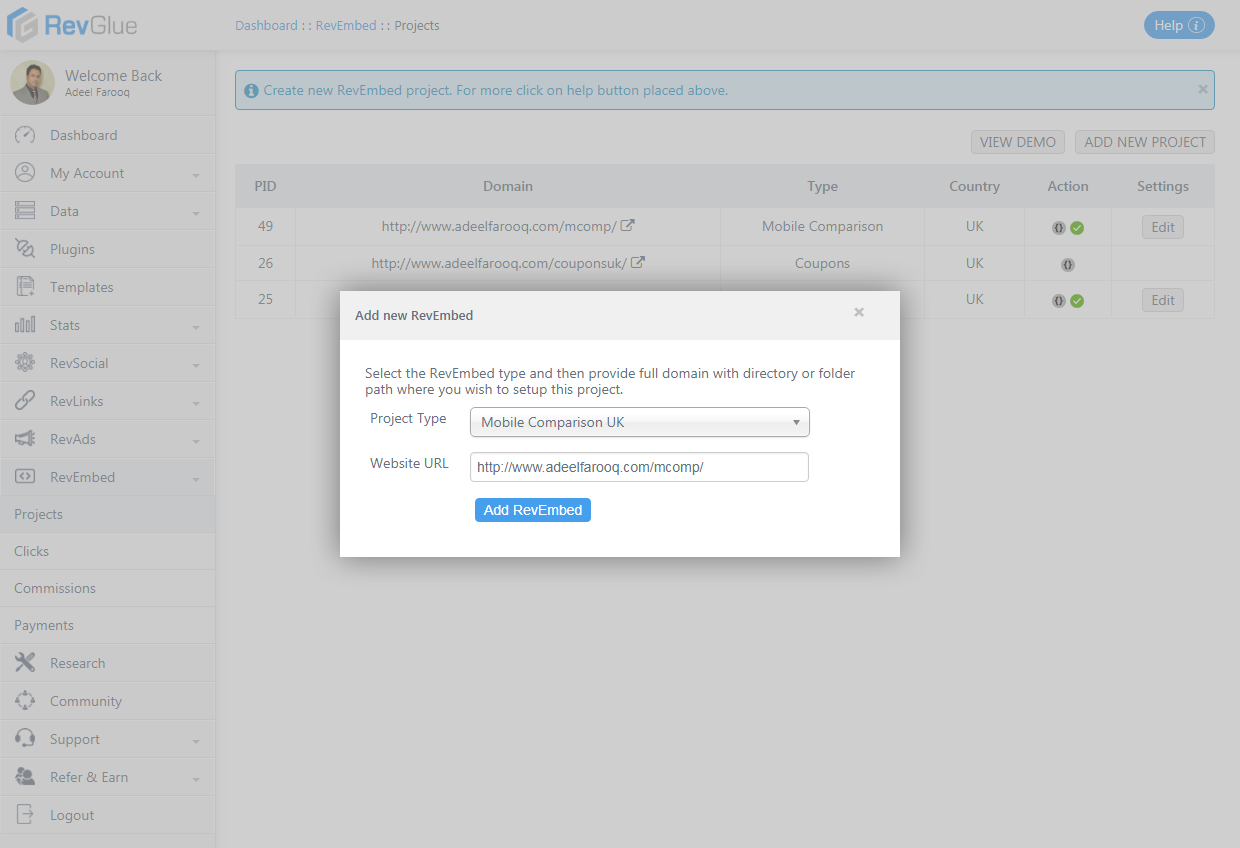Screen dimensions: 1240x848
Task: Open Commissions submenu item
Action: 107,588
